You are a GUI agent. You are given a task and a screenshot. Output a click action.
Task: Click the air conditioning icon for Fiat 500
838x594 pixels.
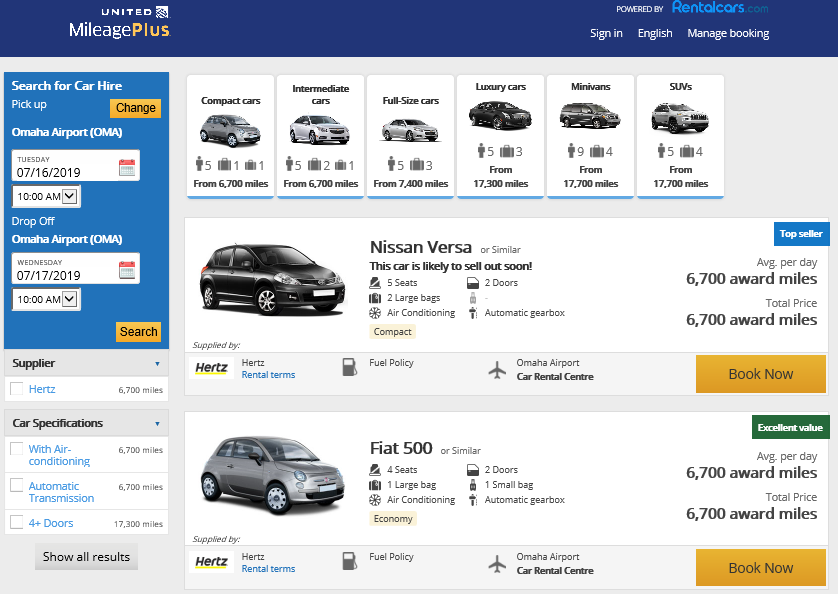[x=375, y=500]
